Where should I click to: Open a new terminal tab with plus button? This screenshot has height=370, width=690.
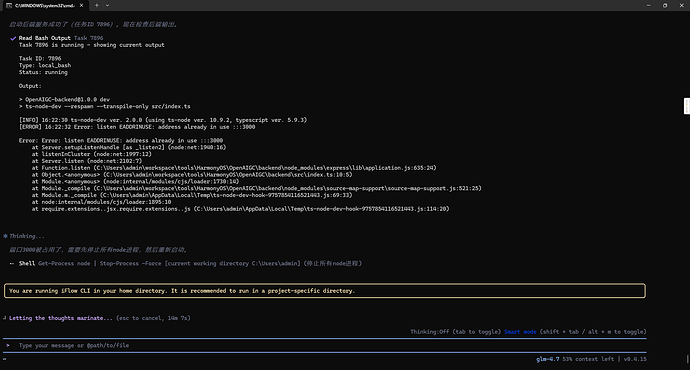coord(97,5)
